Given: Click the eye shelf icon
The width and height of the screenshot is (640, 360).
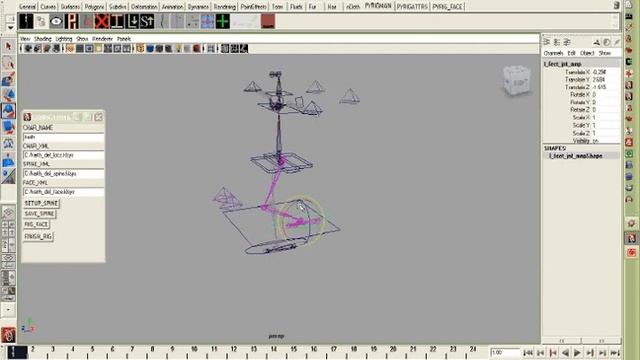Looking at the screenshot, I should coord(56,21).
